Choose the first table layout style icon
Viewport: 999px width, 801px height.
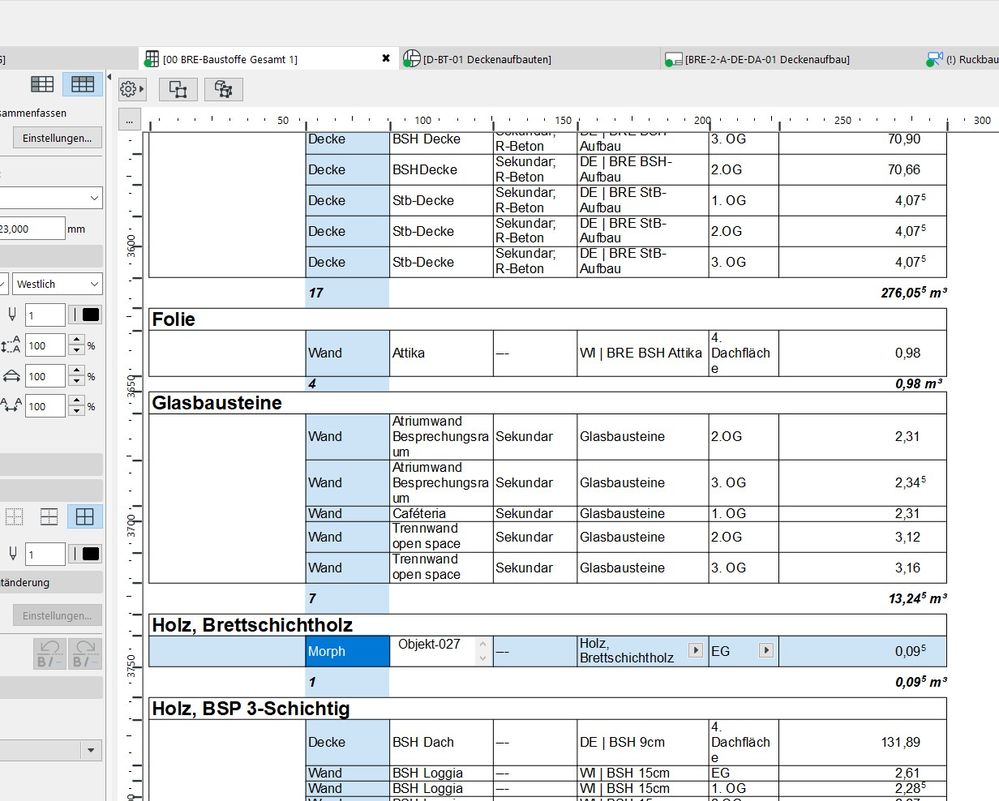pyautogui.click(x=42, y=84)
